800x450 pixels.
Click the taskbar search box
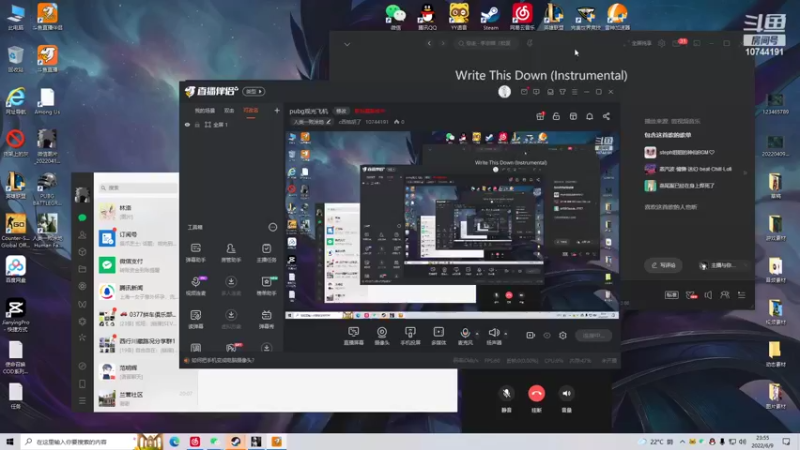coord(78,442)
